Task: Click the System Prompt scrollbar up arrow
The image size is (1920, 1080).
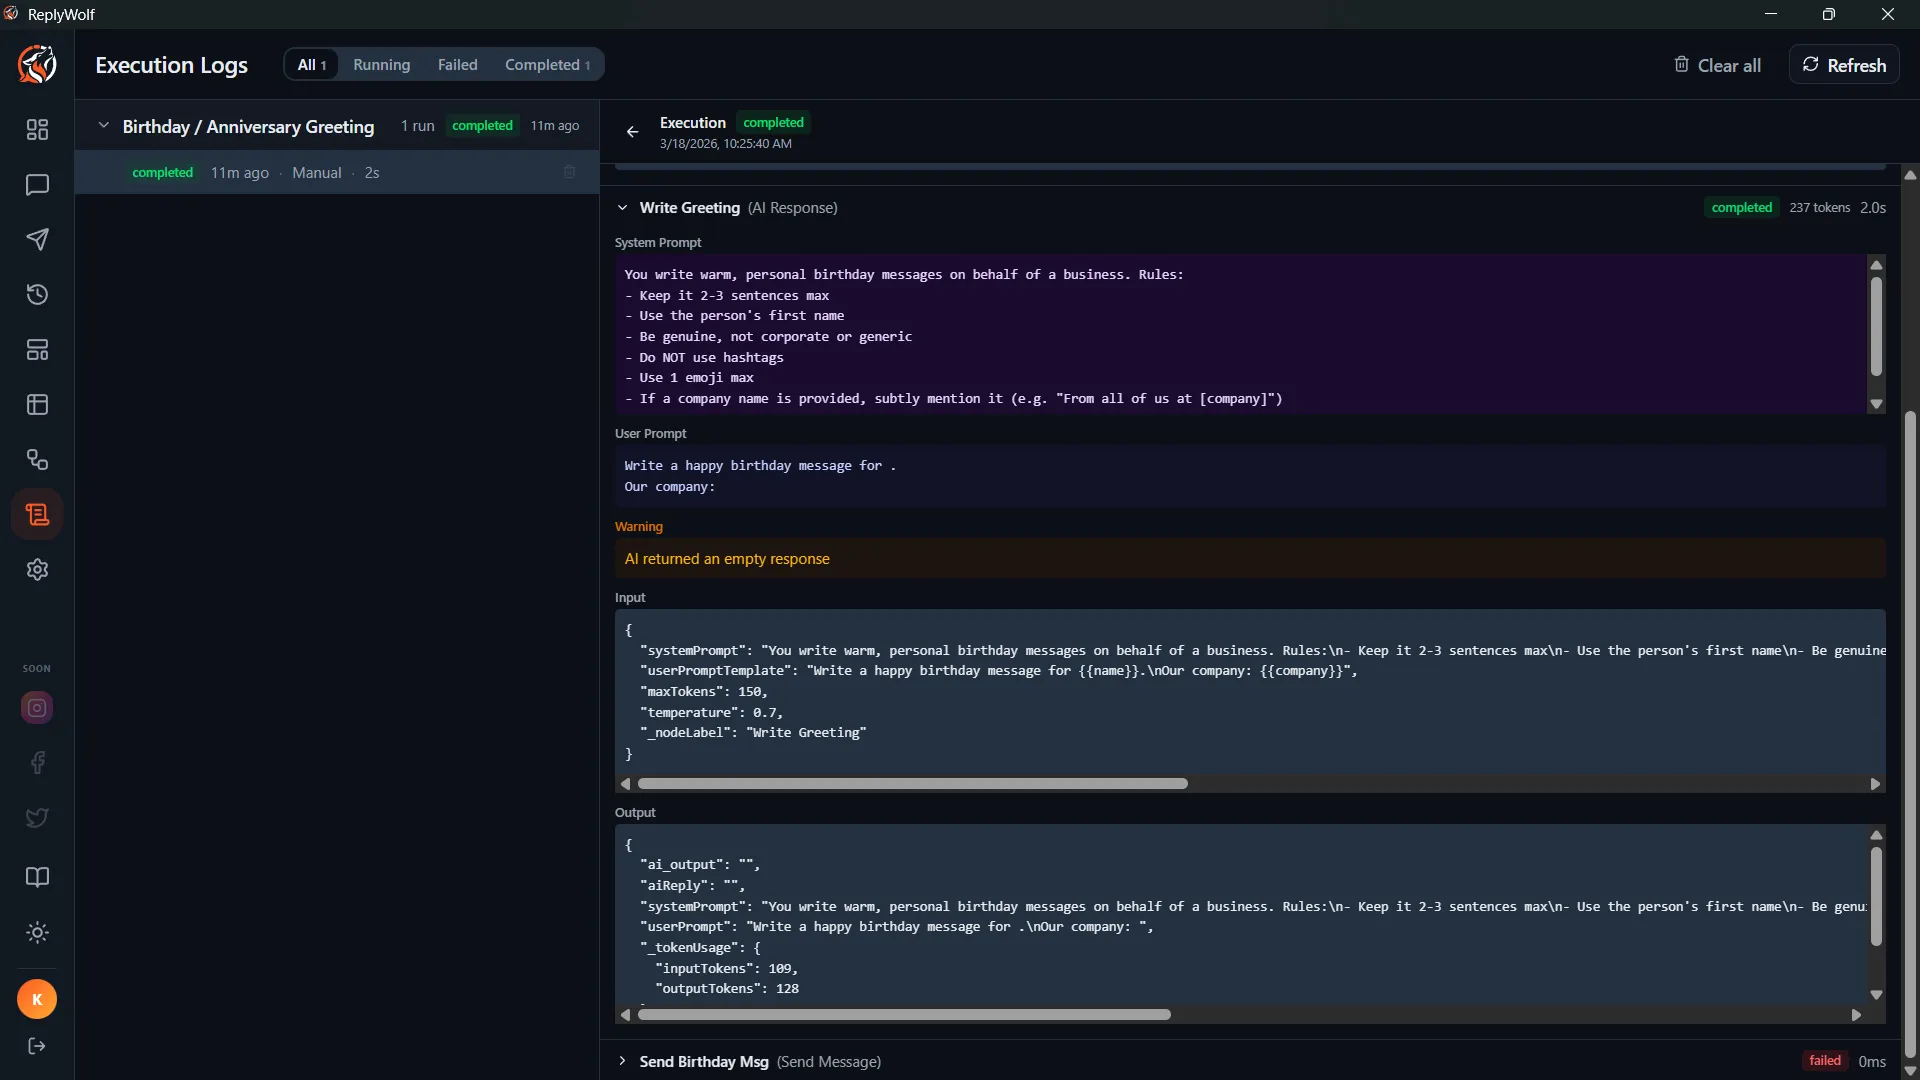Action: coord(1876,265)
